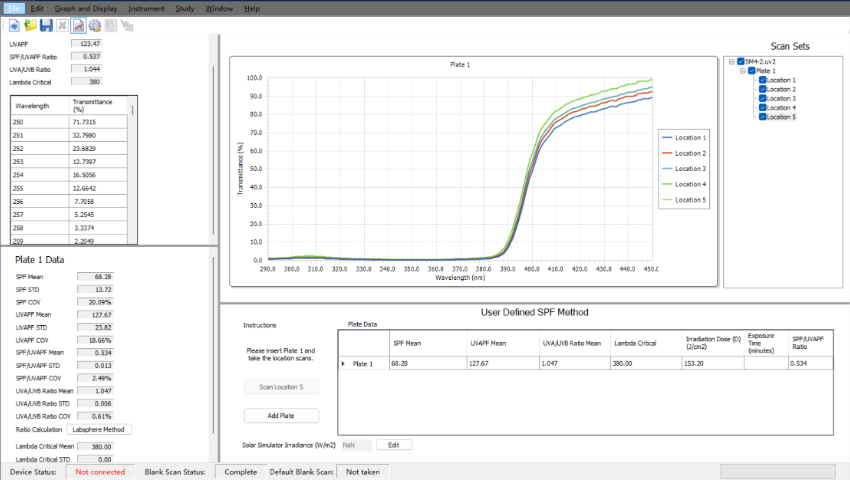The height and width of the screenshot is (480, 850).
Task: Uncheck the Plate 1 tree checkbox
Action: tap(751, 71)
